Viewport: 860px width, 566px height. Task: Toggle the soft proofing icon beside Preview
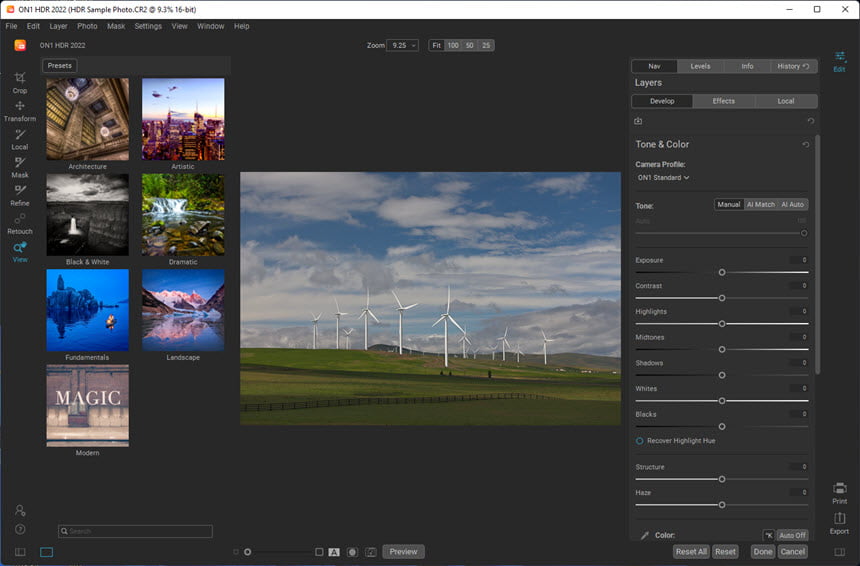tap(371, 552)
